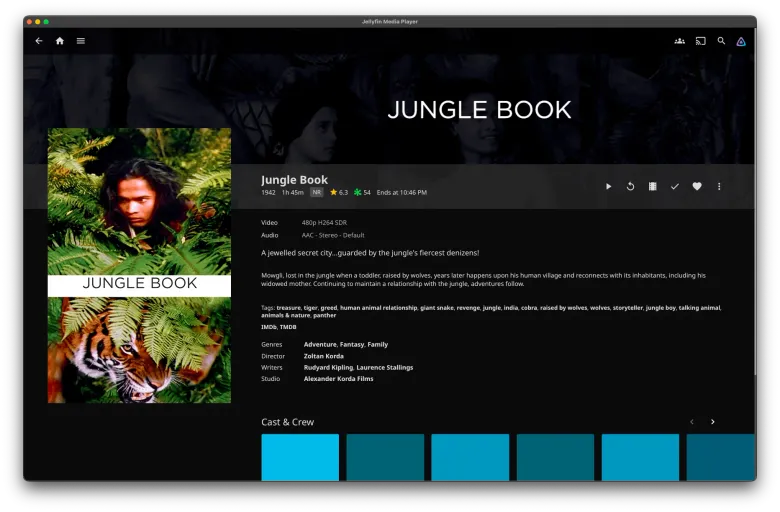
Task: Select the panther tag
Action: tap(324, 315)
